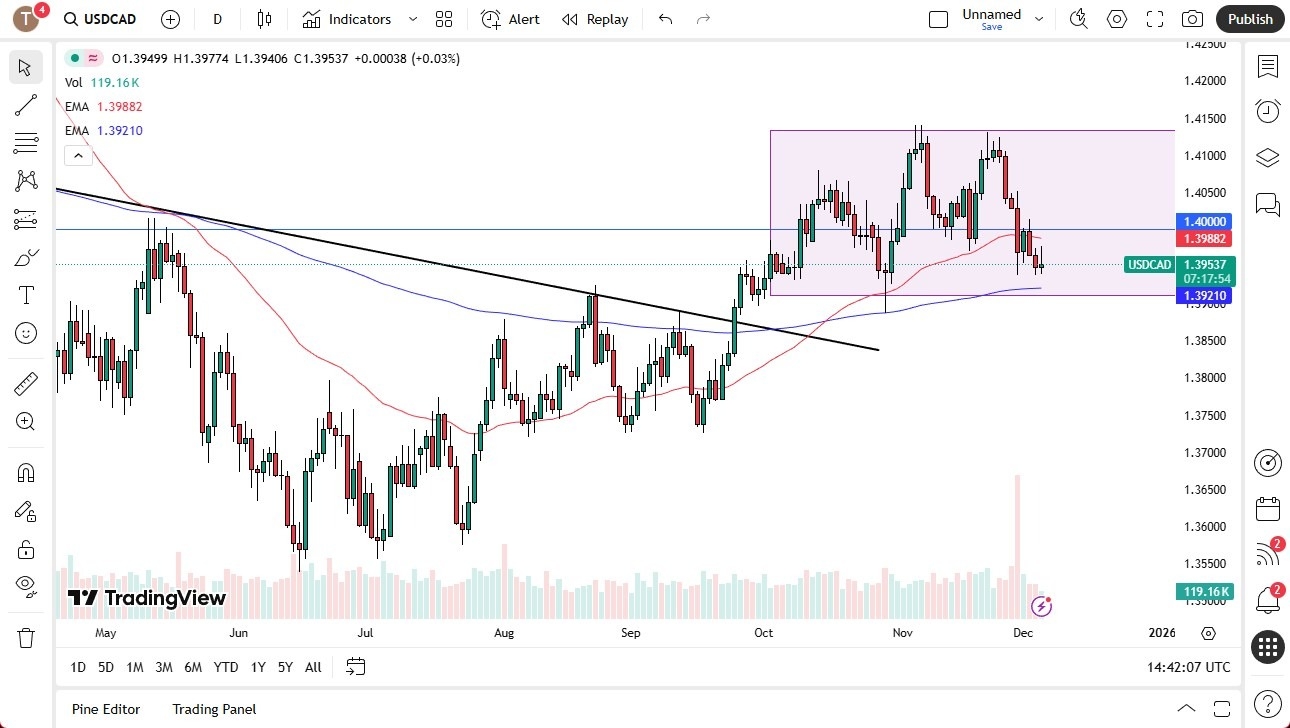The height and width of the screenshot is (728, 1290).
Task: Select the Zoom In tool
Action: pyautogui.click(x=25, y=421)
